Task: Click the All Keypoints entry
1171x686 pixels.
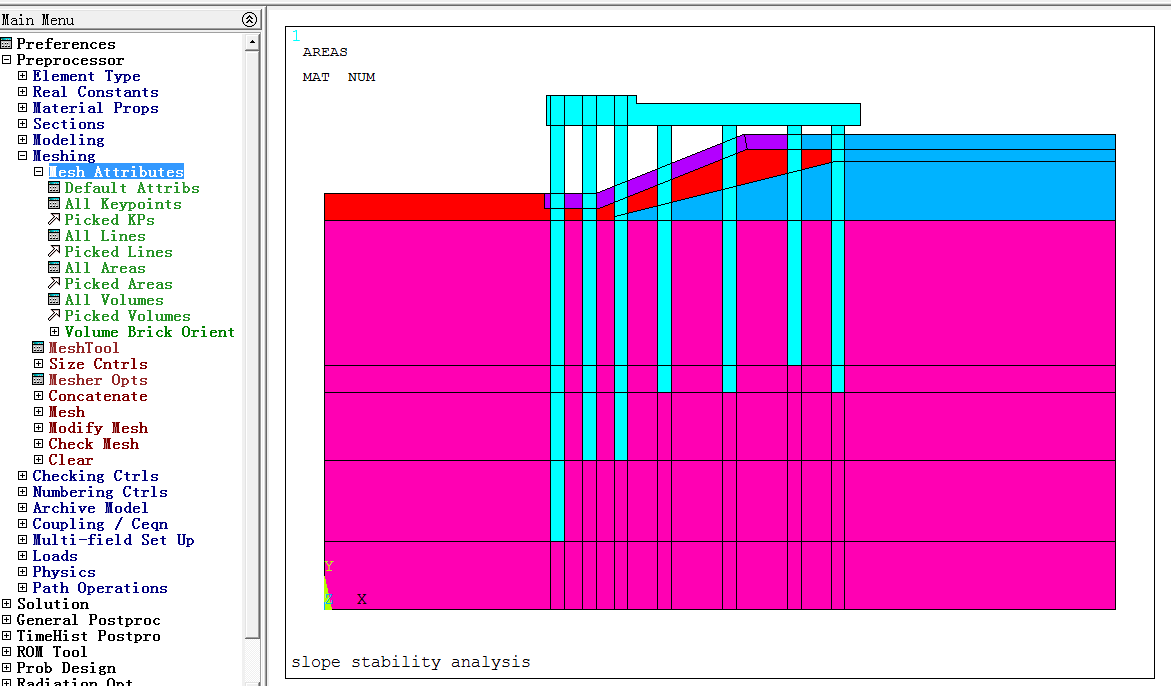Action: point(122,204)
